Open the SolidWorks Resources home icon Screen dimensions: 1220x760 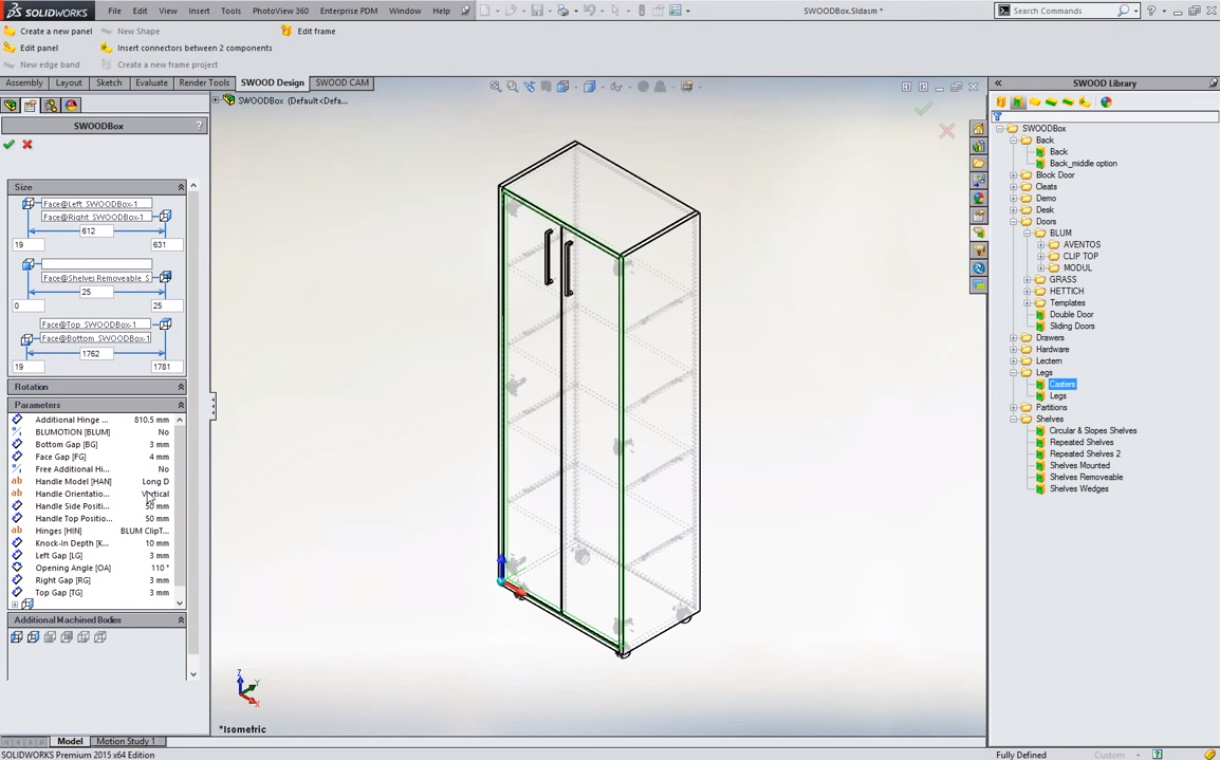[x=978, y=129]
